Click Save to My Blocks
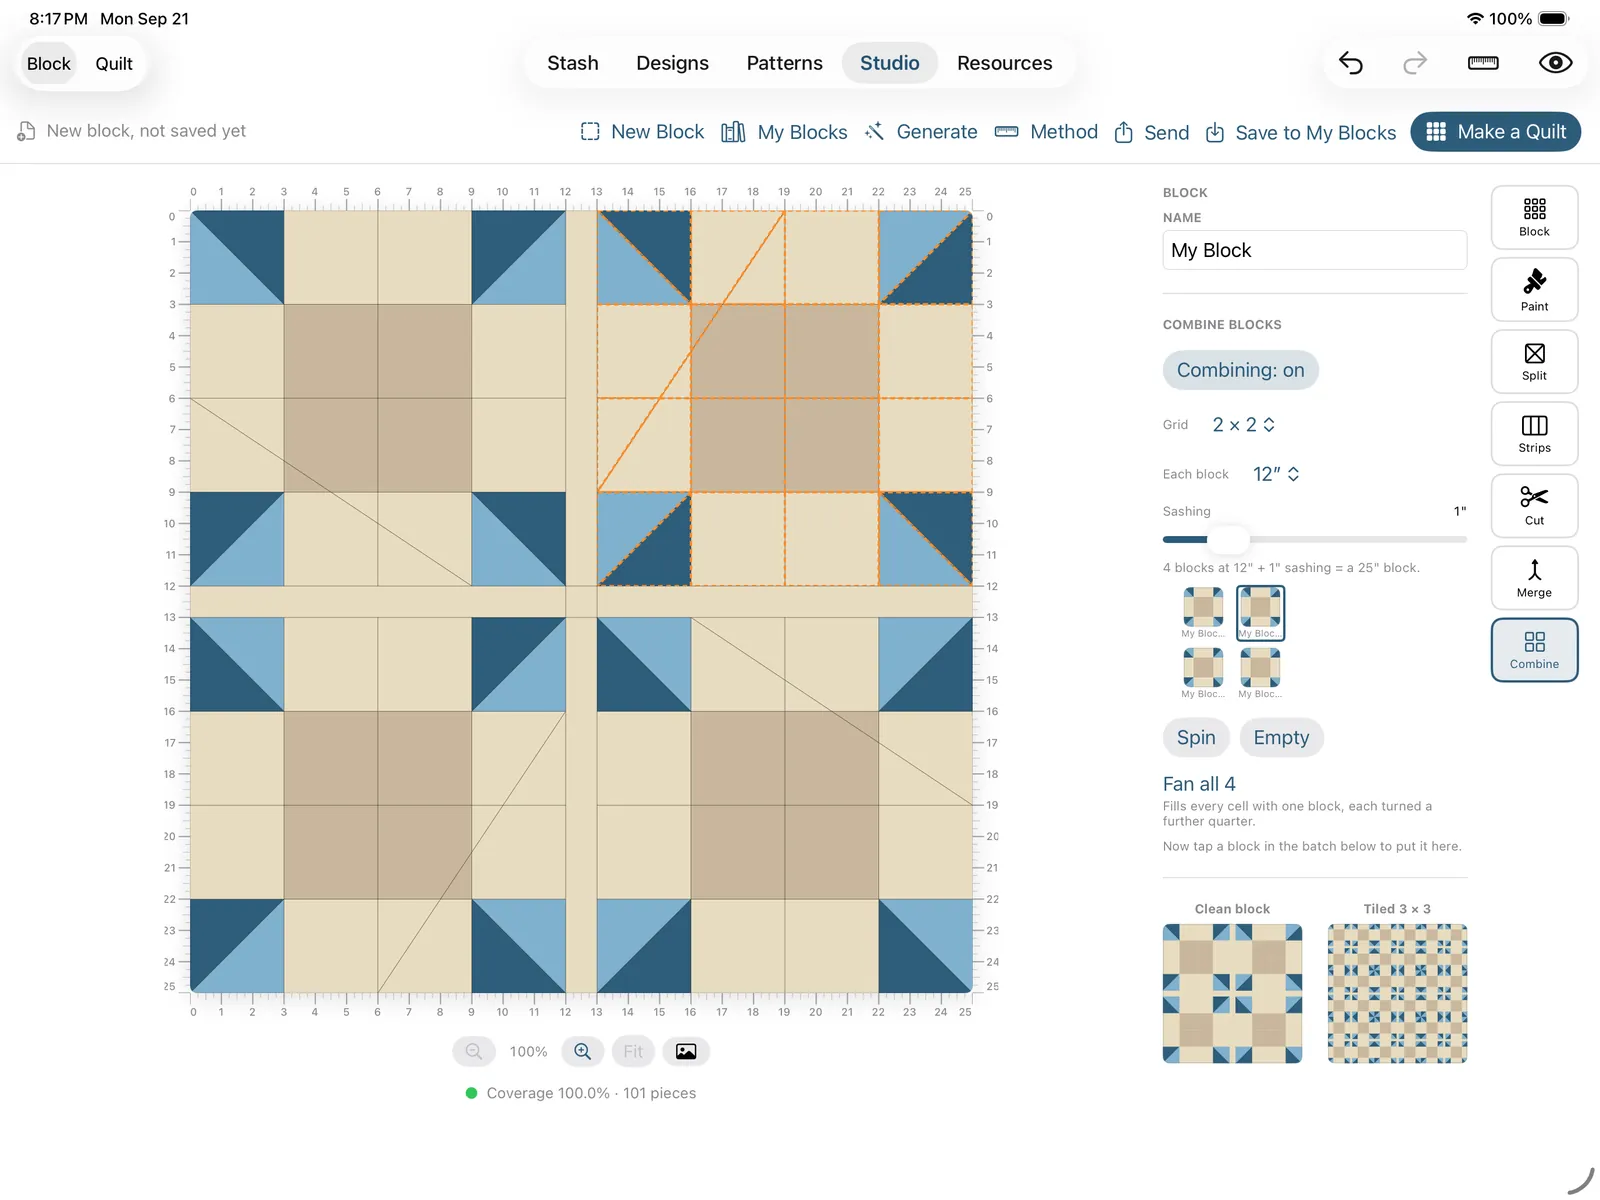 click(x=1300, y=132)
